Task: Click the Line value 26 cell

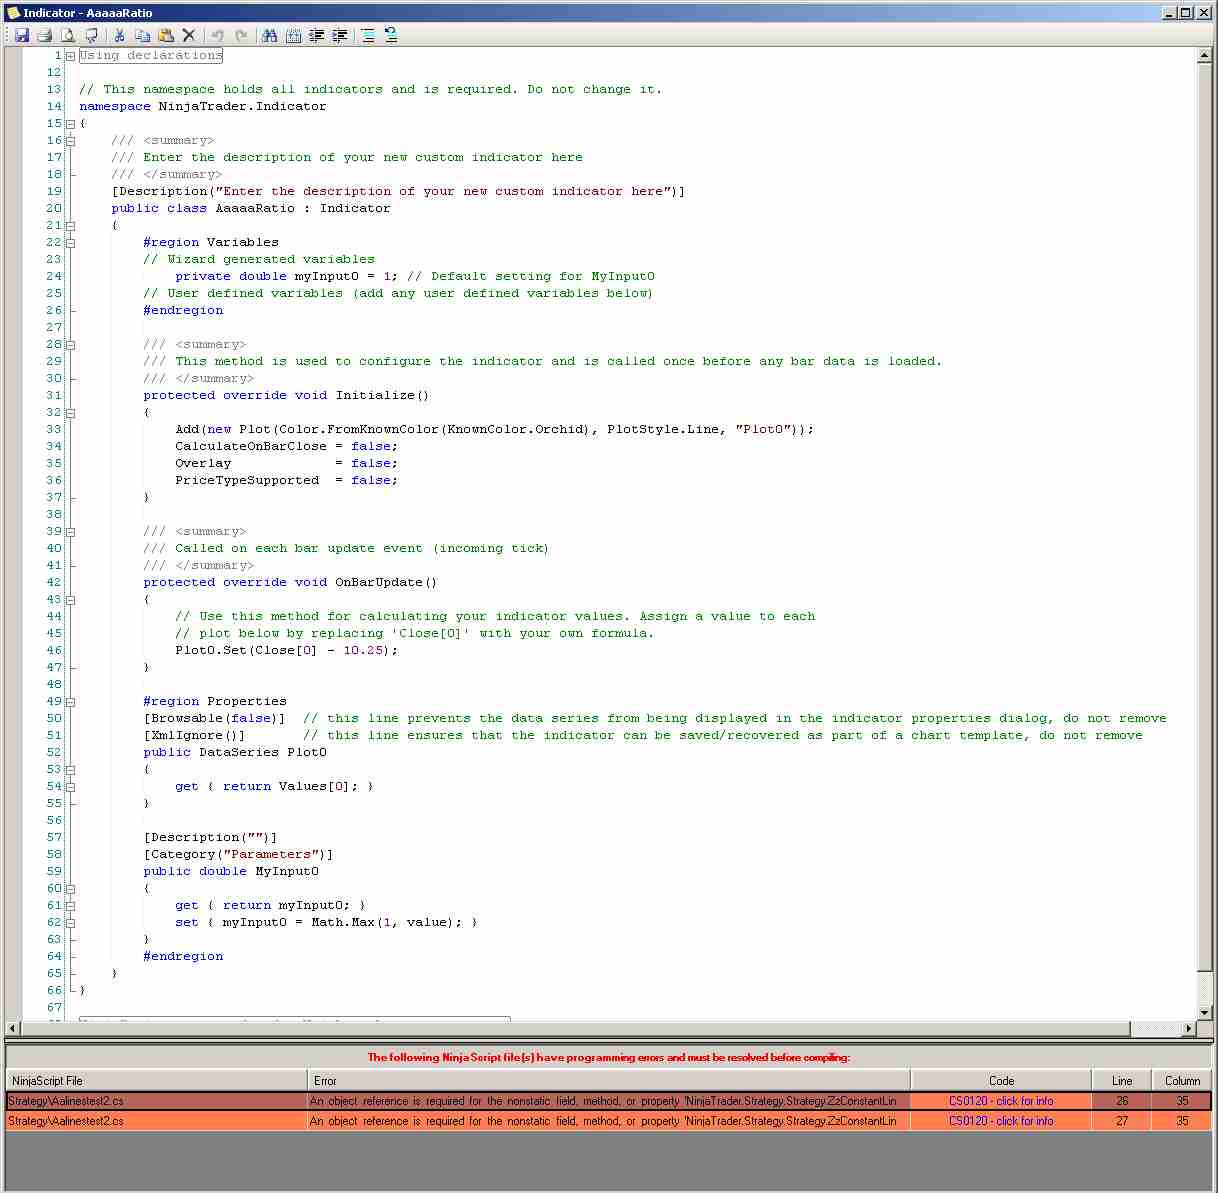Action: click(x=1122, y=1101)
